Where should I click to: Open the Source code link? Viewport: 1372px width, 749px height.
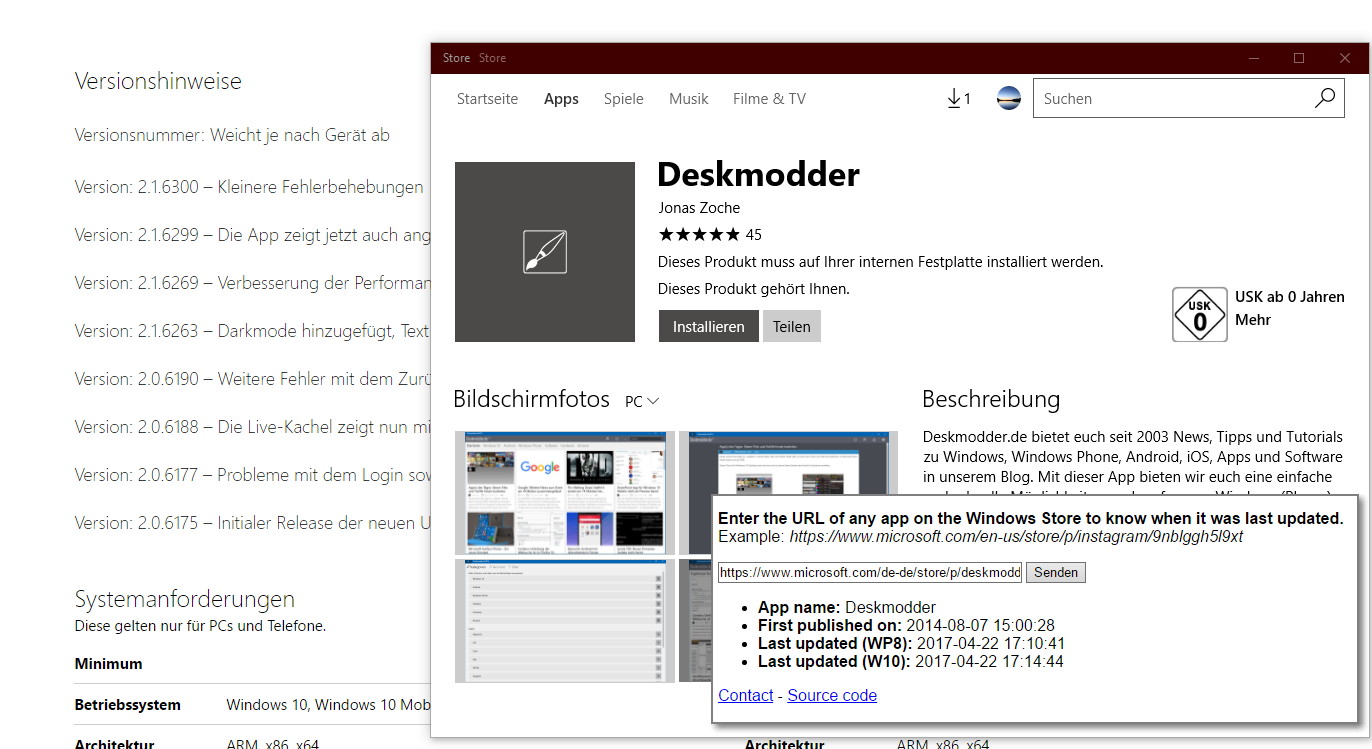(832, 695)
